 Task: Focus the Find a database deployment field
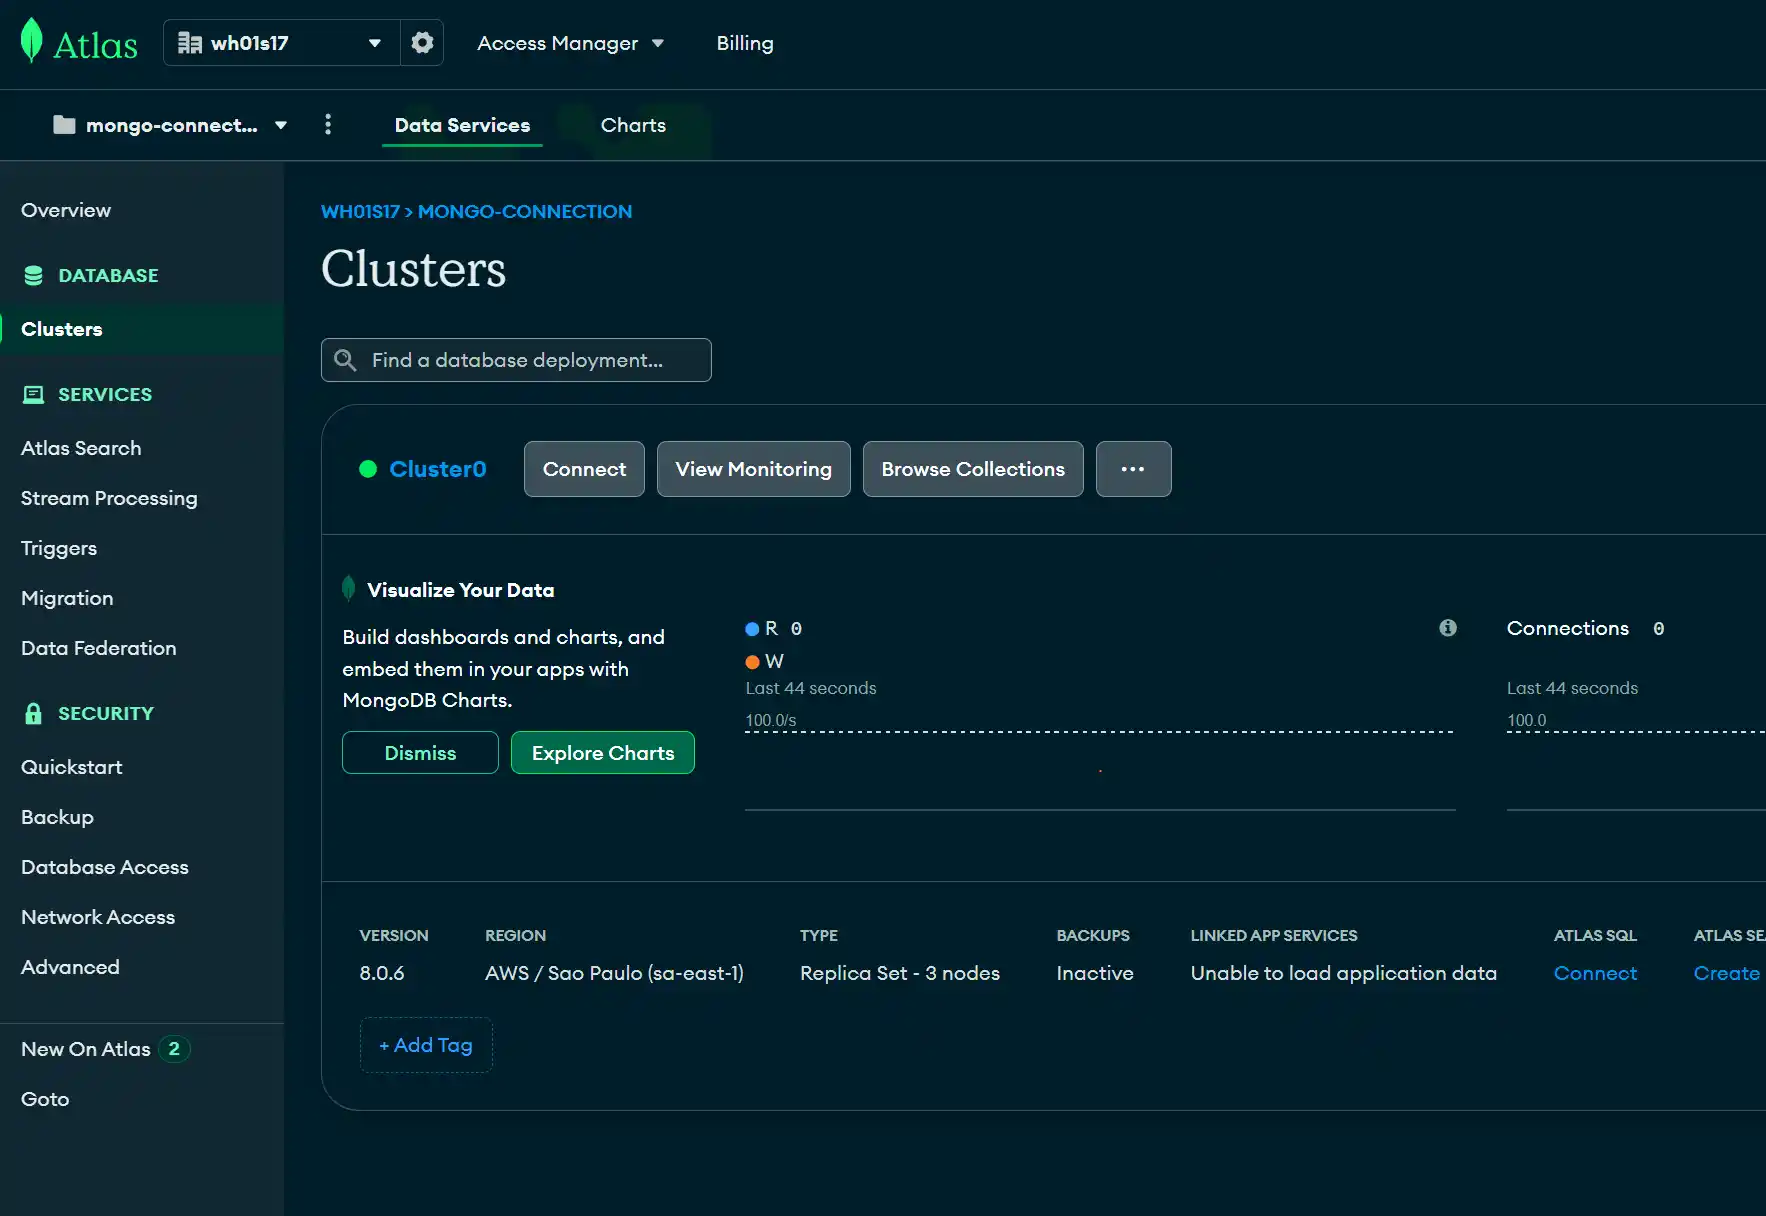(516, 360)
